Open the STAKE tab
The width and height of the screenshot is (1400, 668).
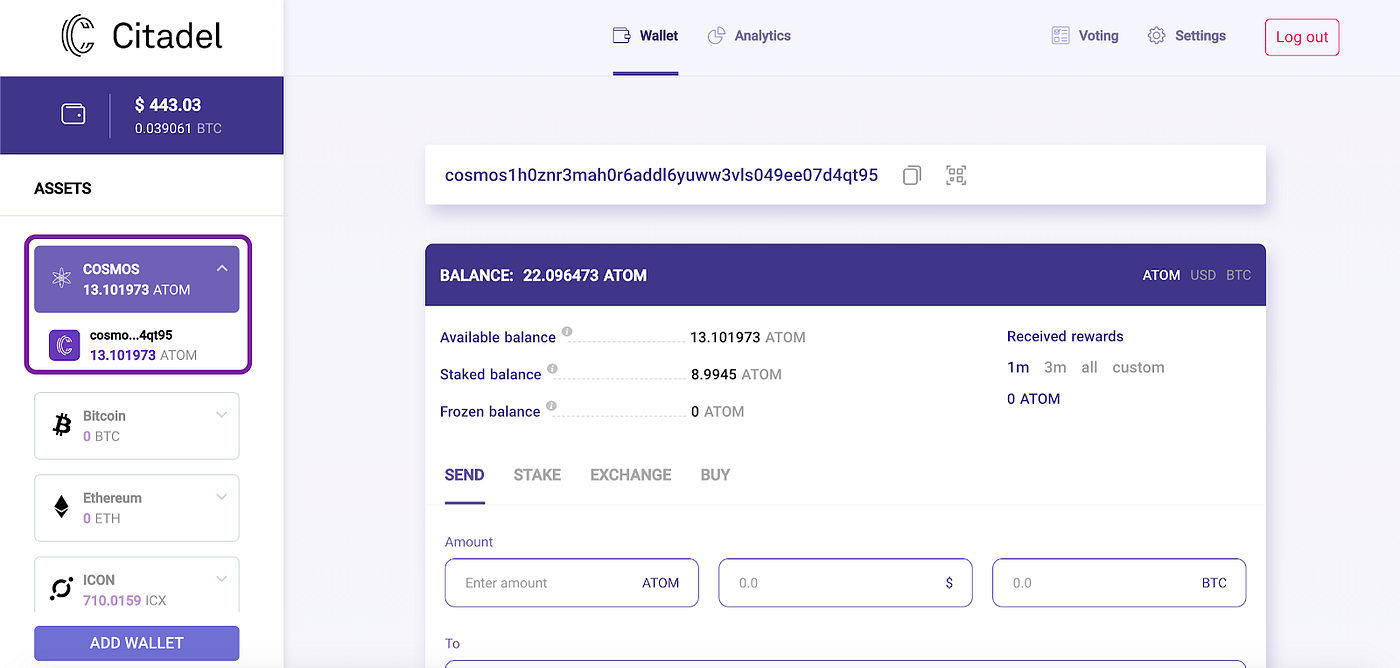click(537, 474)
